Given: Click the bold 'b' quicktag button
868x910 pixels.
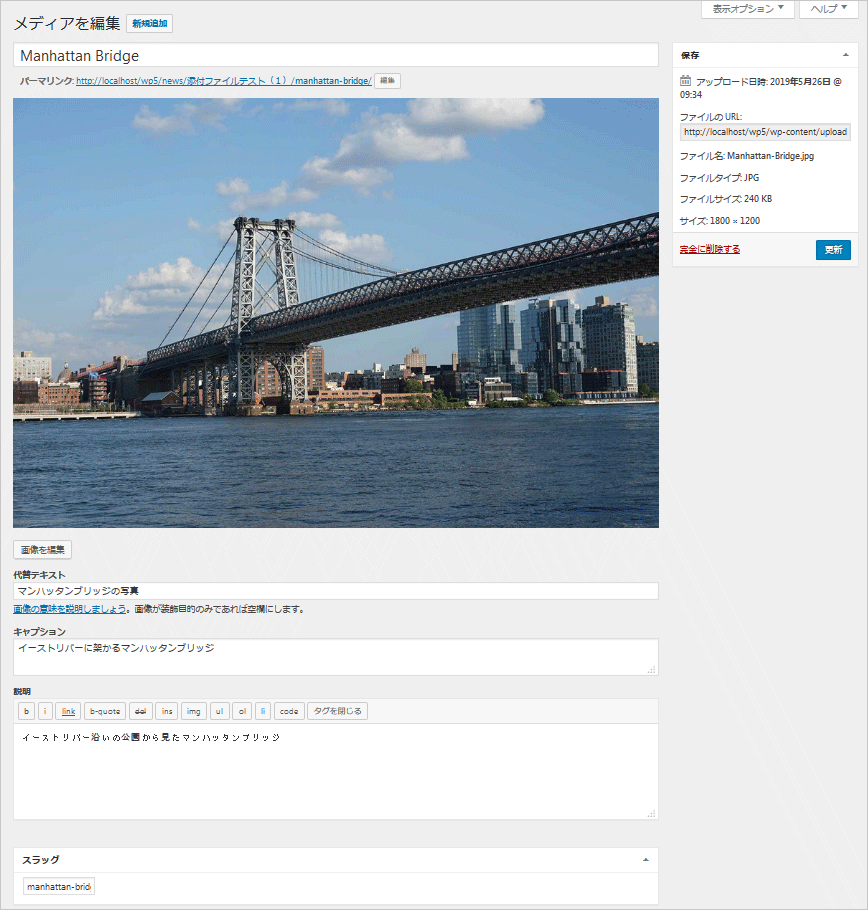Looking at the screenshot, I should pos(26,711).
